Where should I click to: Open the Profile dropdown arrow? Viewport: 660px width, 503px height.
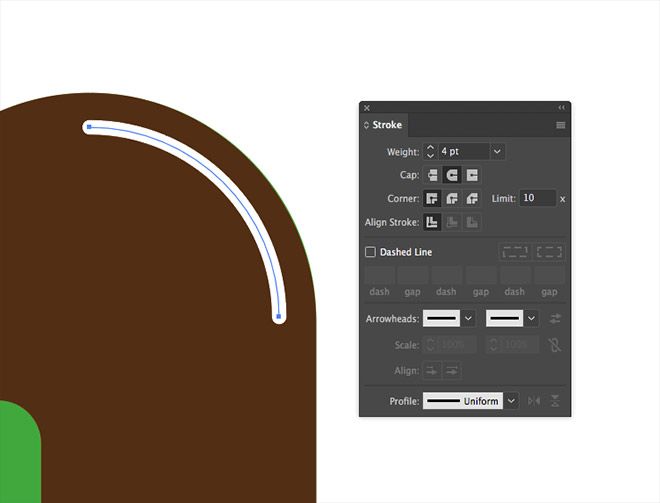pyautogui.click(x=511, y=401)
